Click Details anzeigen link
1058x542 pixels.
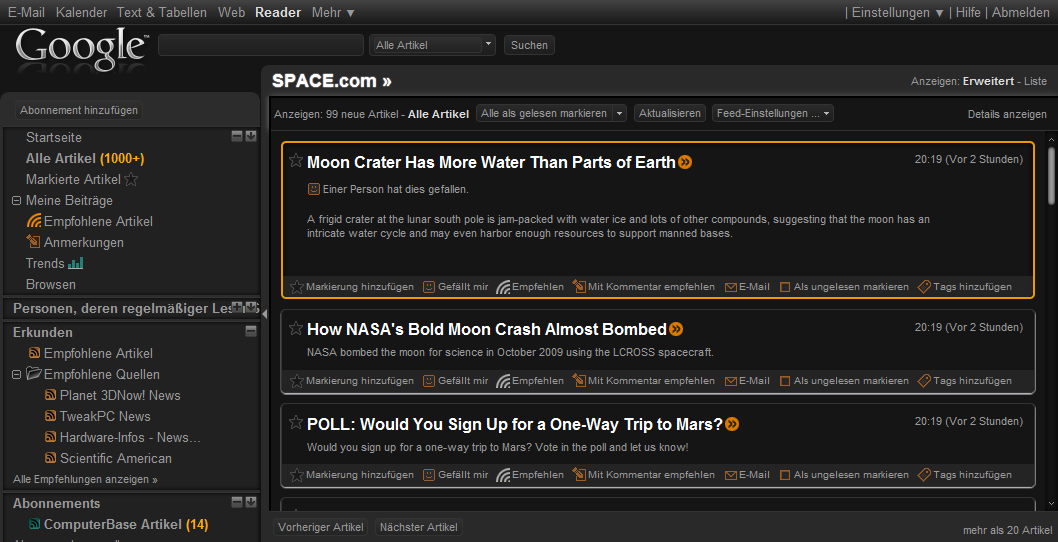pyautogui.click(x=1007, y=114)
